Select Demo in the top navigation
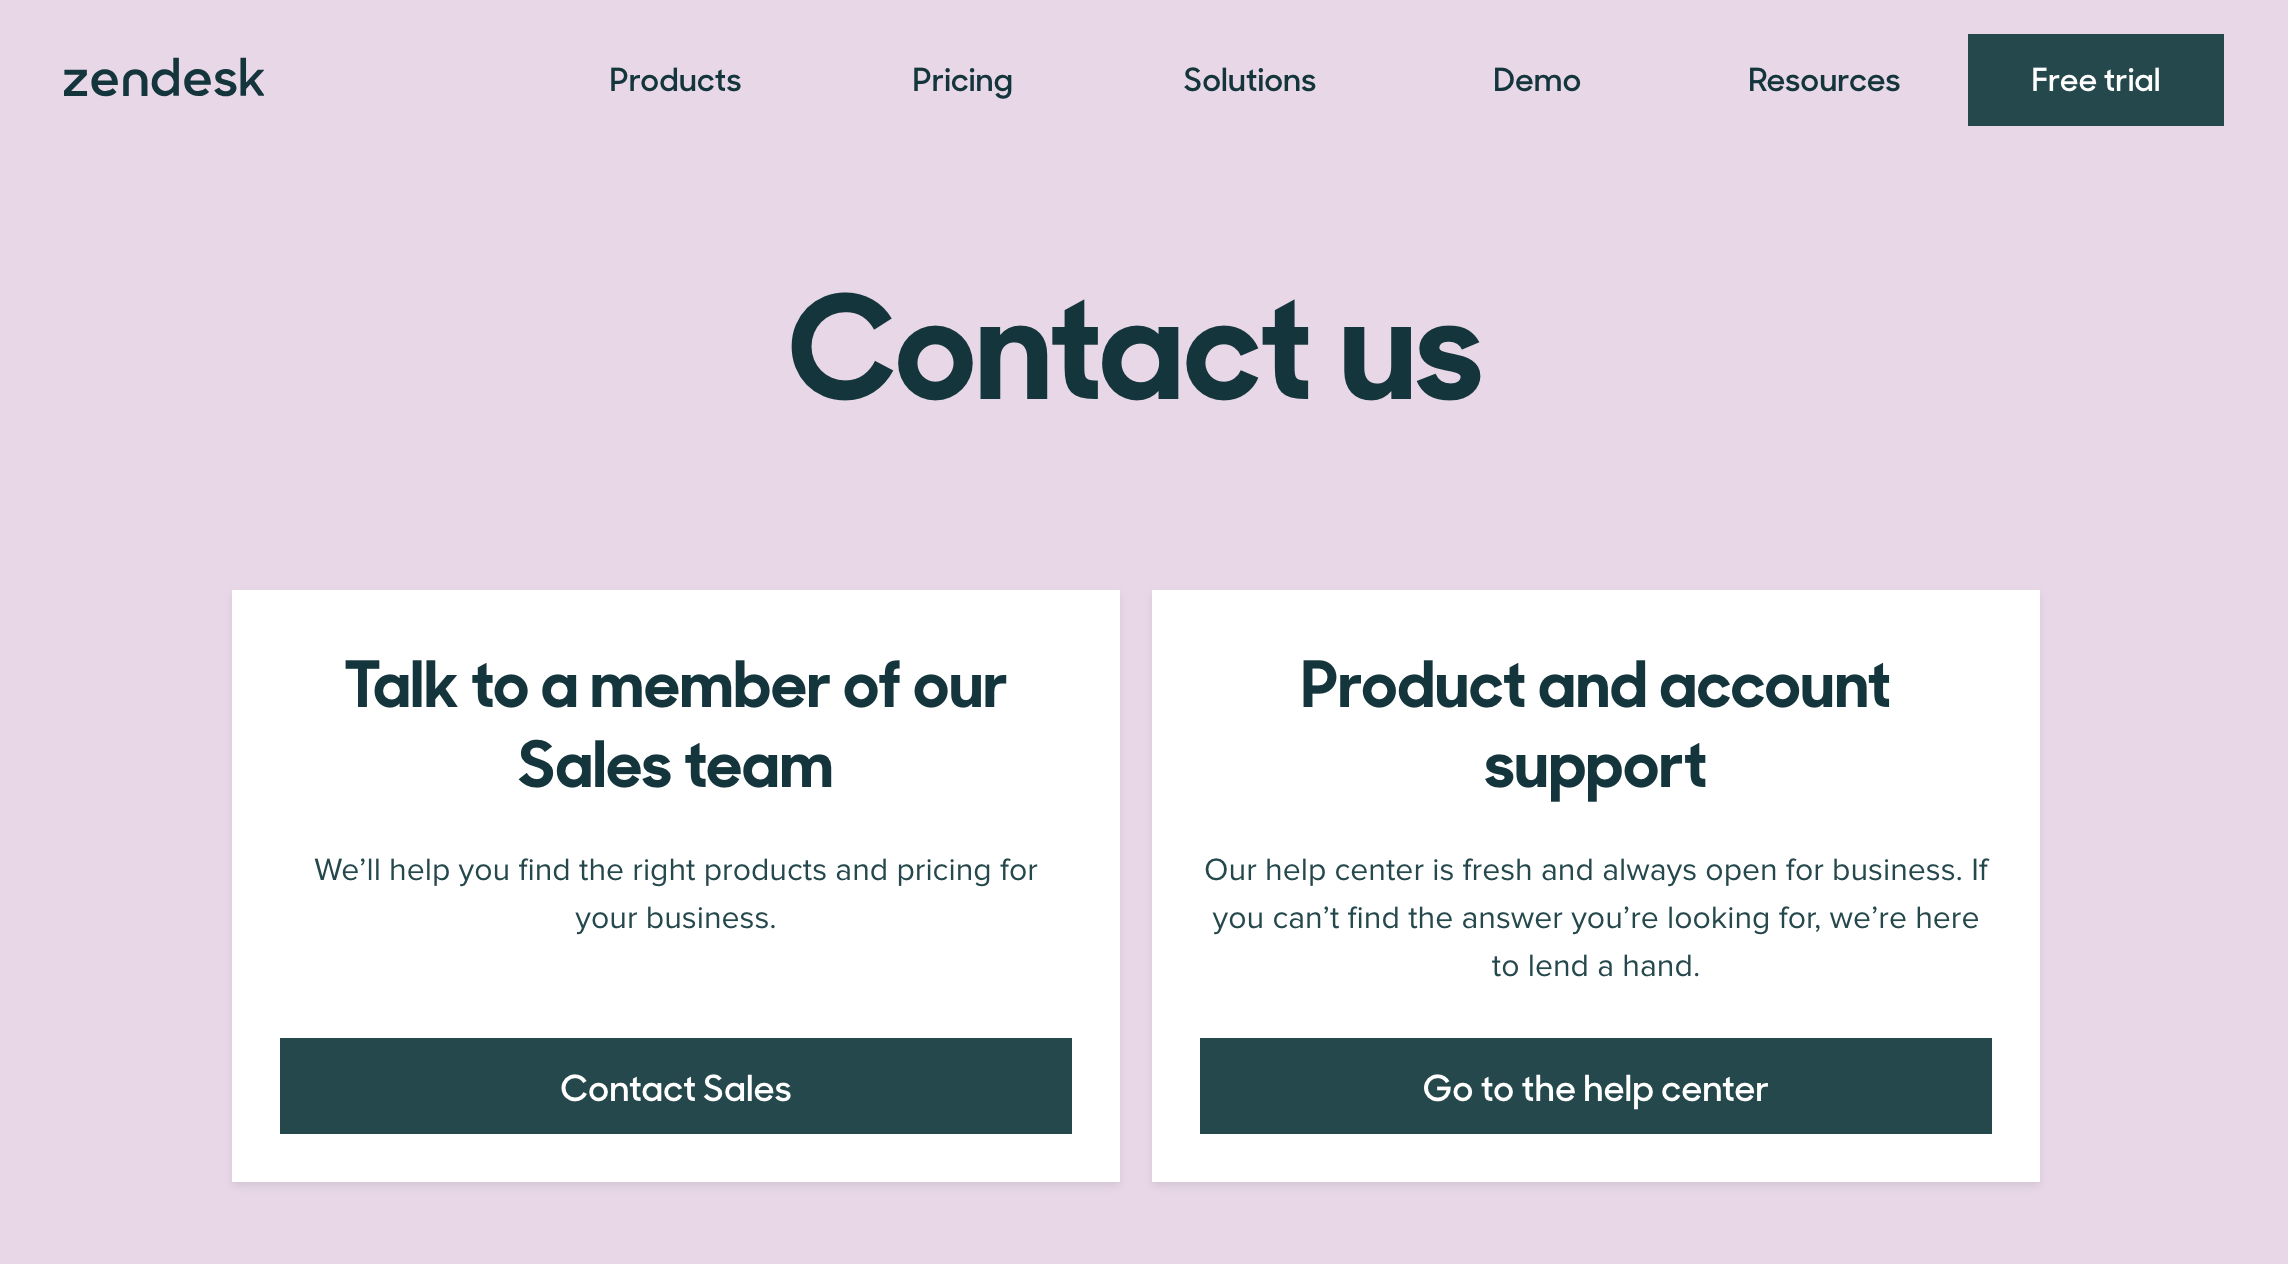 [x=1536, y=80]
